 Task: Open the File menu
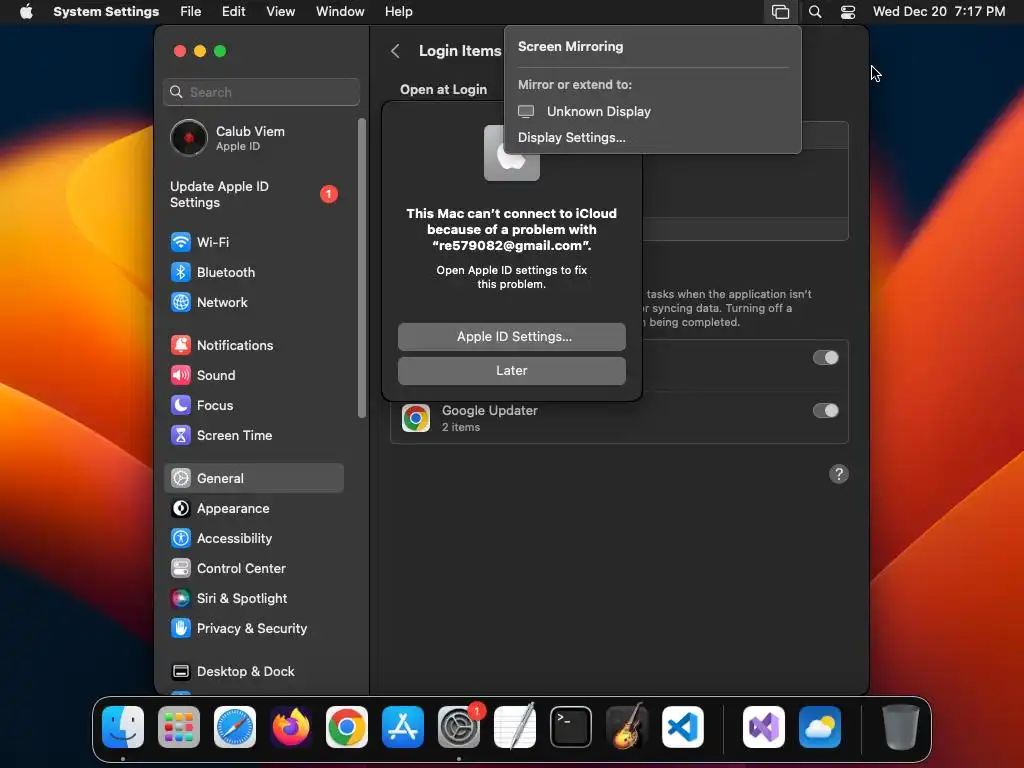191,12
